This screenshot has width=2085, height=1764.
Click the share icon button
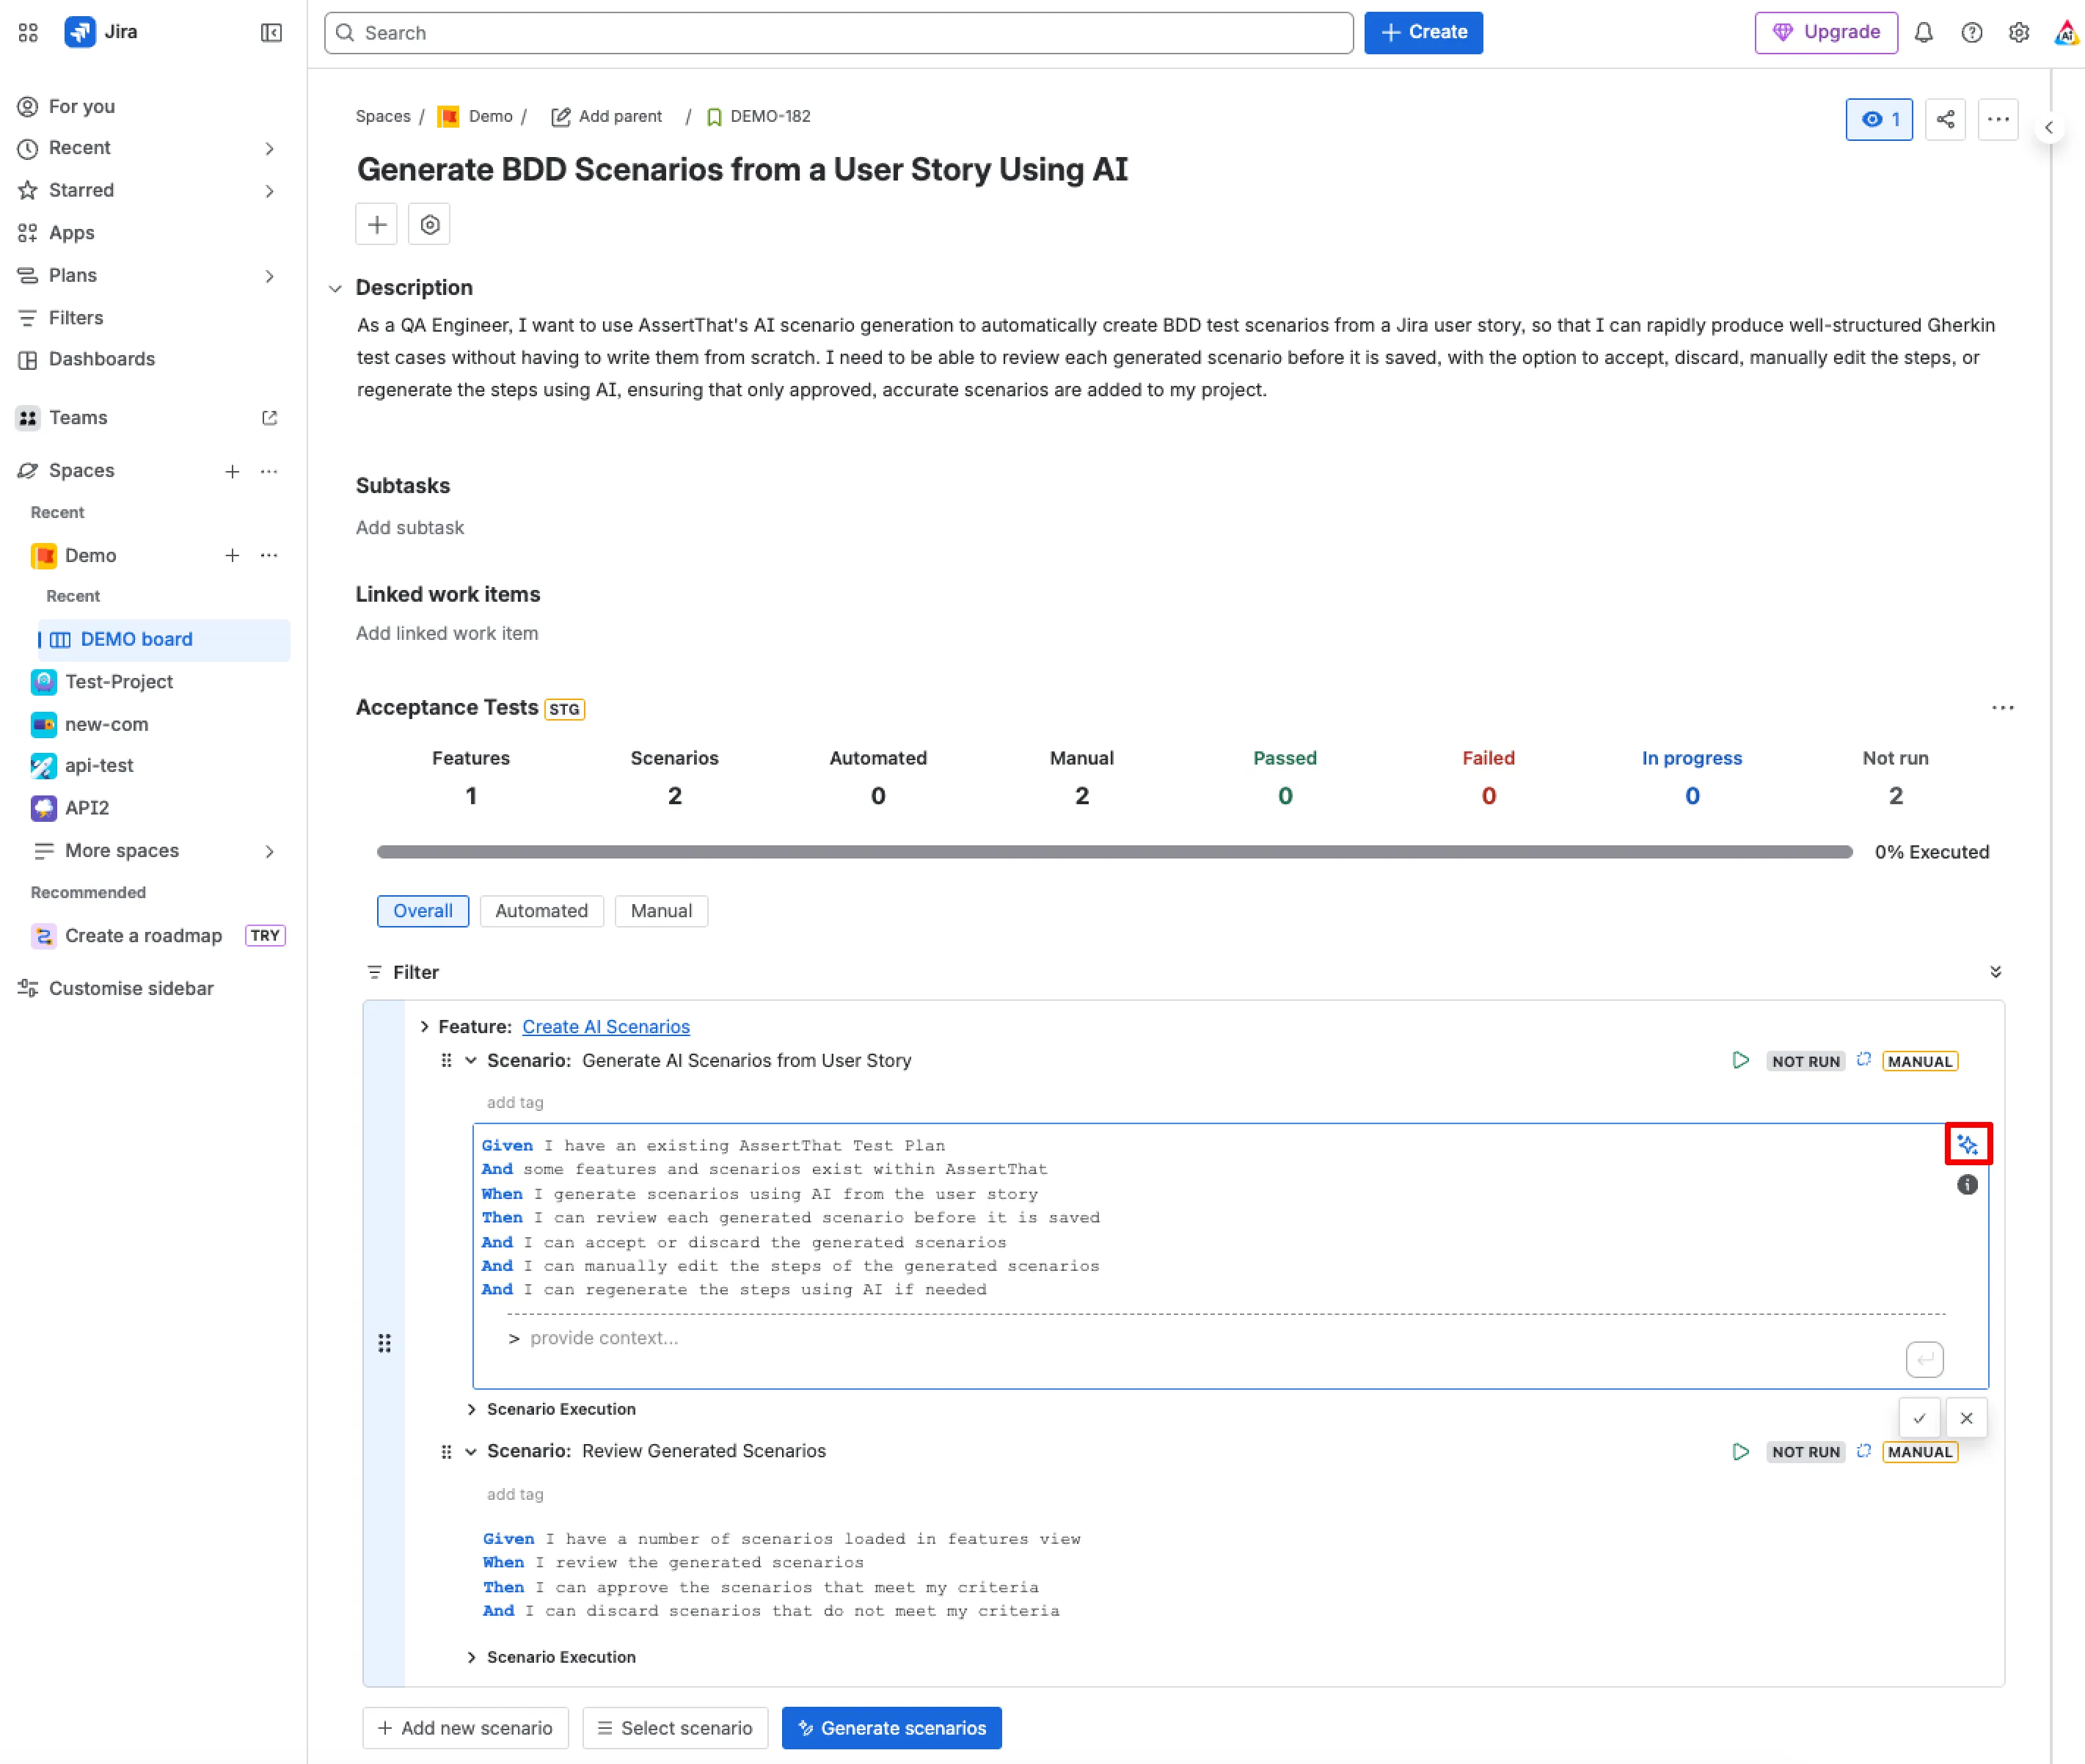1945,120
